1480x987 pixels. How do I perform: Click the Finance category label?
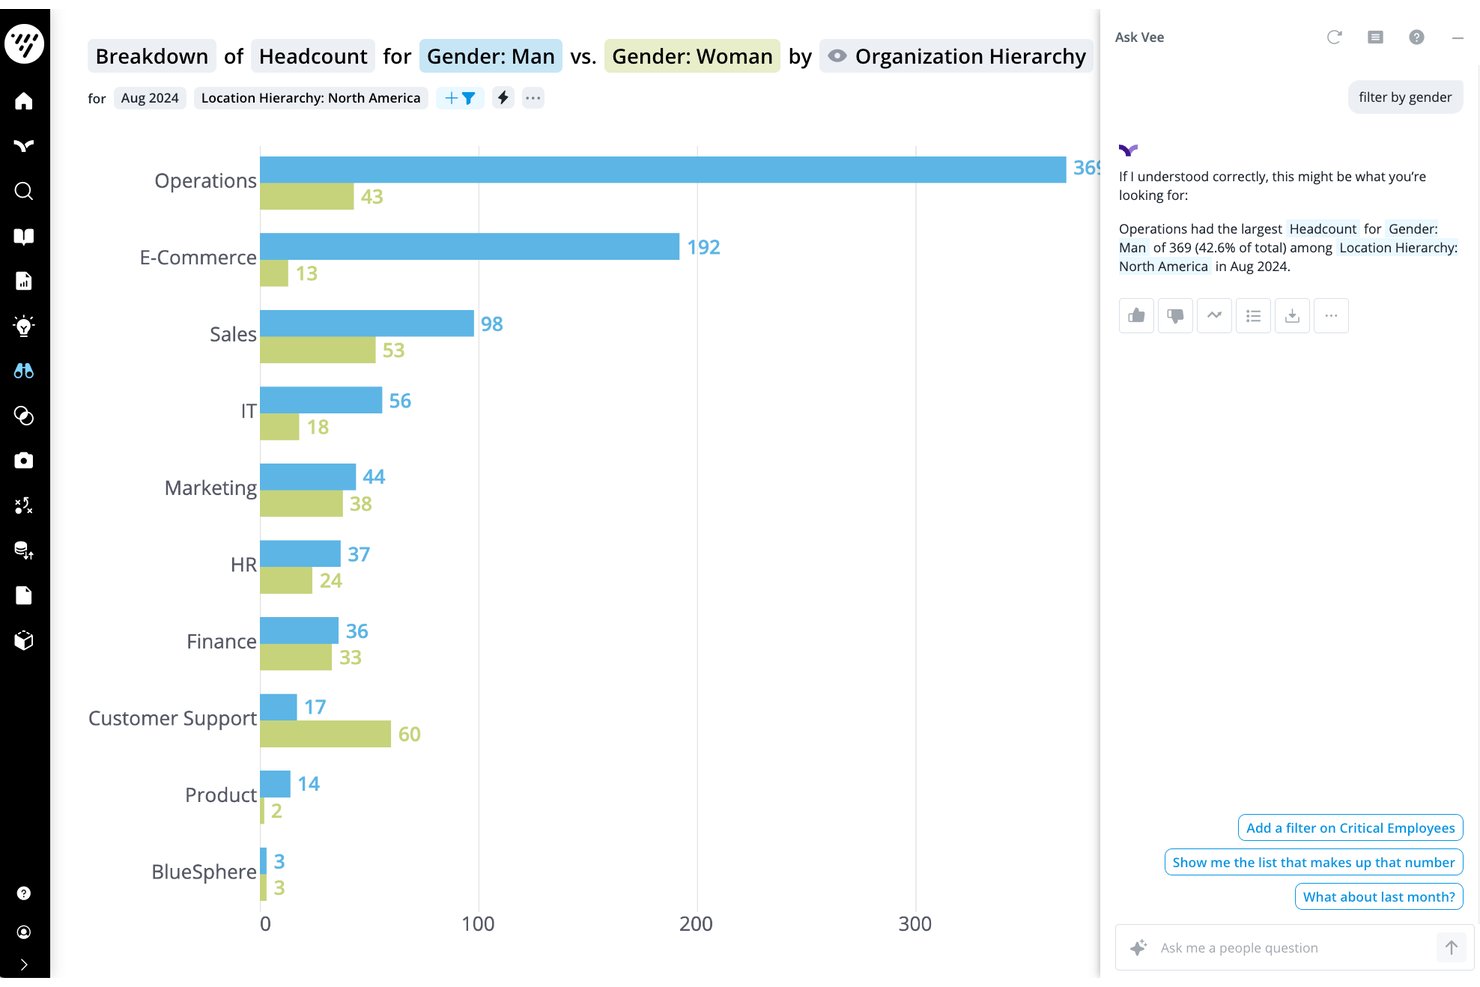click(x=221, y=641)
